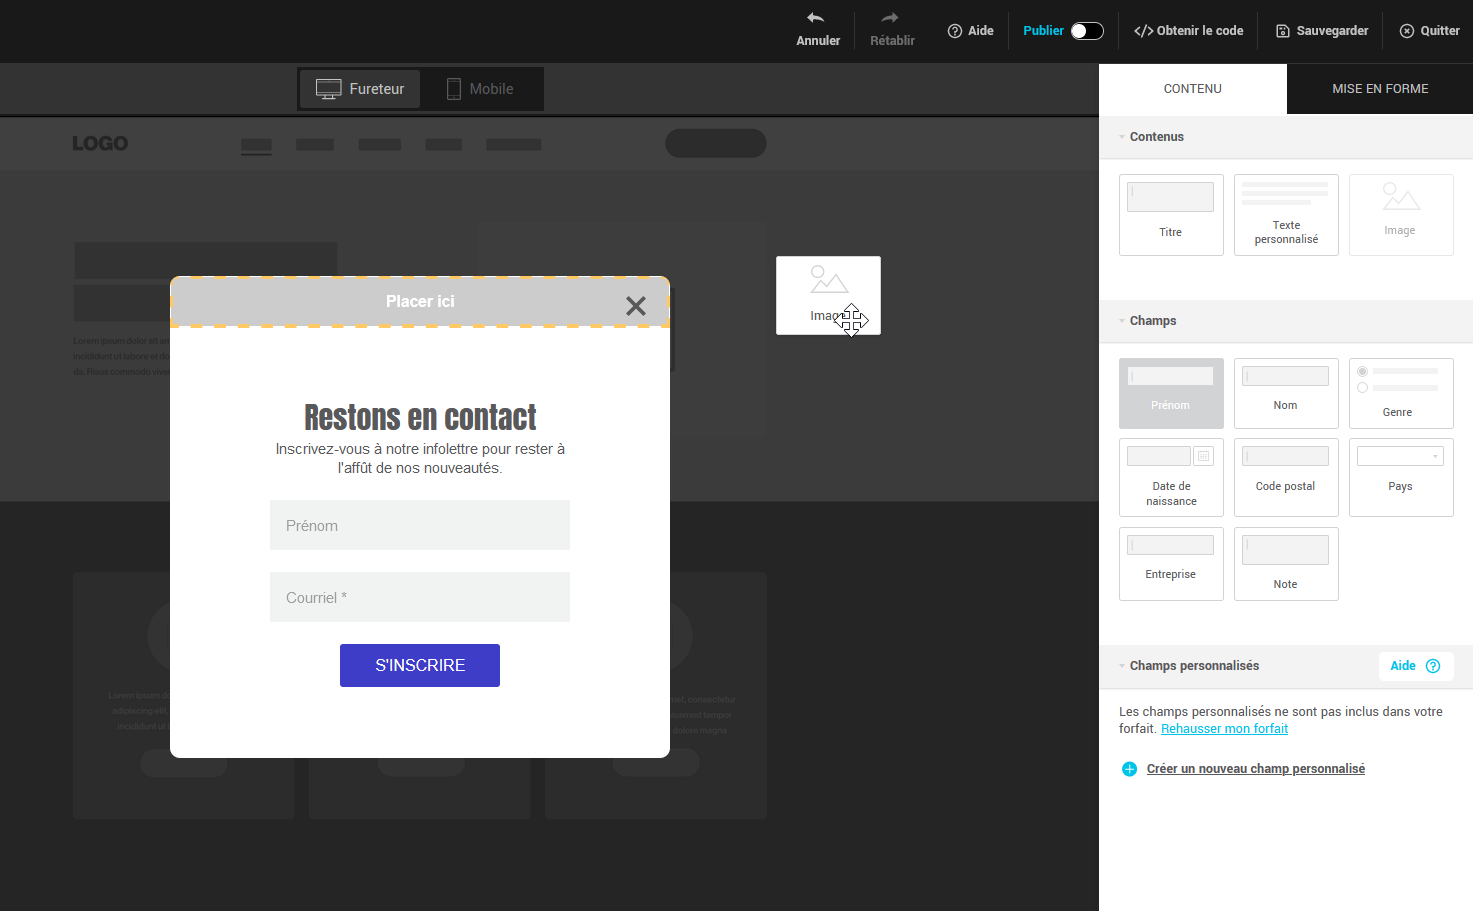Image resolution: width=1473 pixels, height=911 pixels.
Task: Open Aide help in top toolbar
Action: coord(970,31)
